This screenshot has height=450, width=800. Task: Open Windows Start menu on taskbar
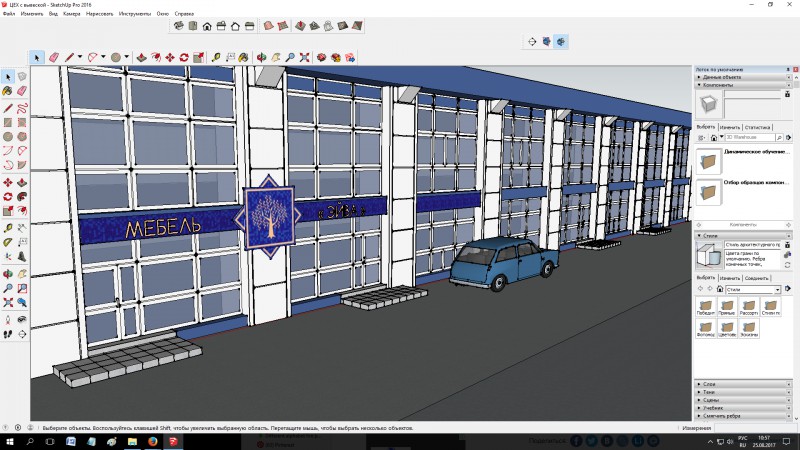[x=9, y=441]
